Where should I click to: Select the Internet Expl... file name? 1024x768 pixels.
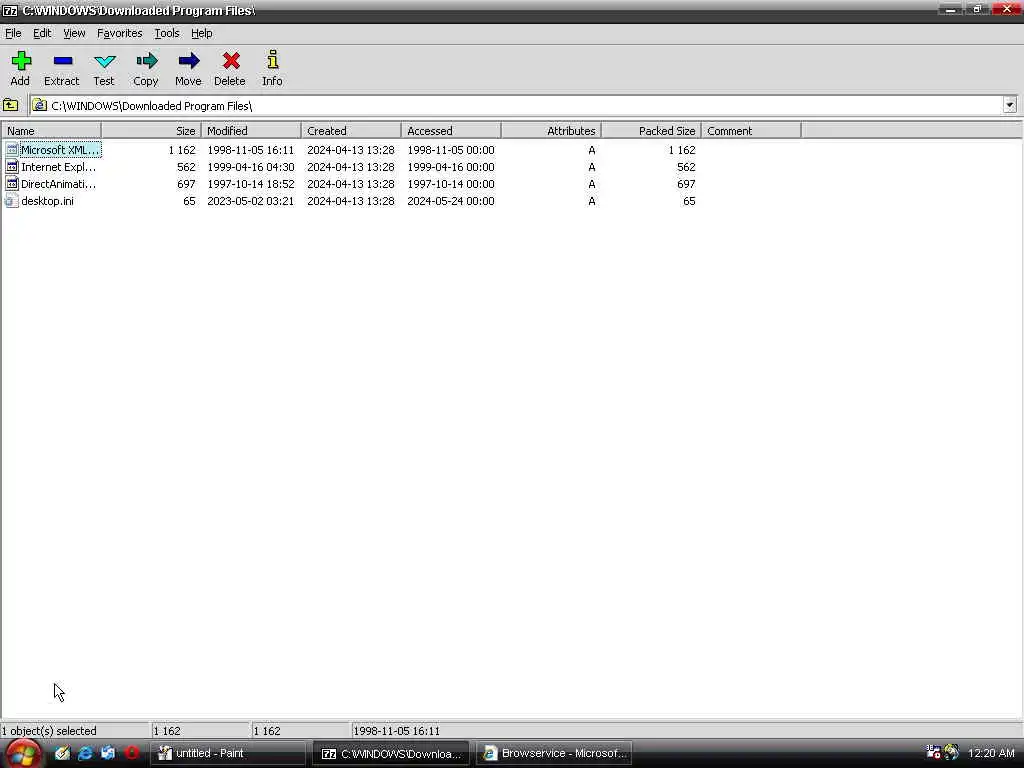click(x=59, y=167)
